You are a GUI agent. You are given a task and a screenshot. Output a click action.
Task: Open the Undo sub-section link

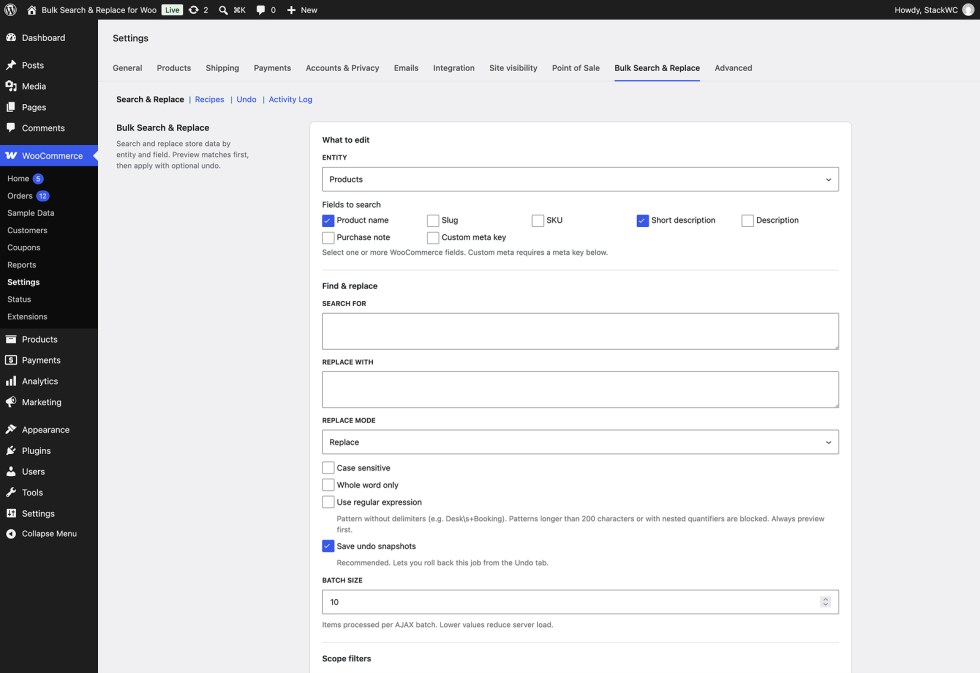246,99
